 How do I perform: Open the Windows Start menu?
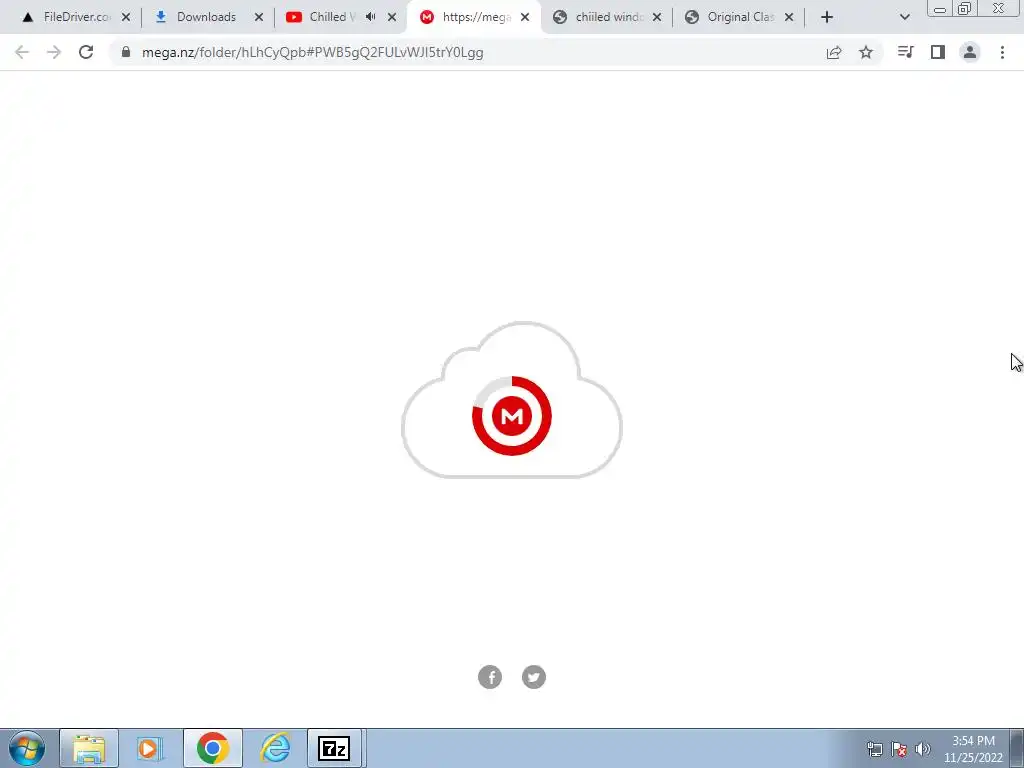27,748
